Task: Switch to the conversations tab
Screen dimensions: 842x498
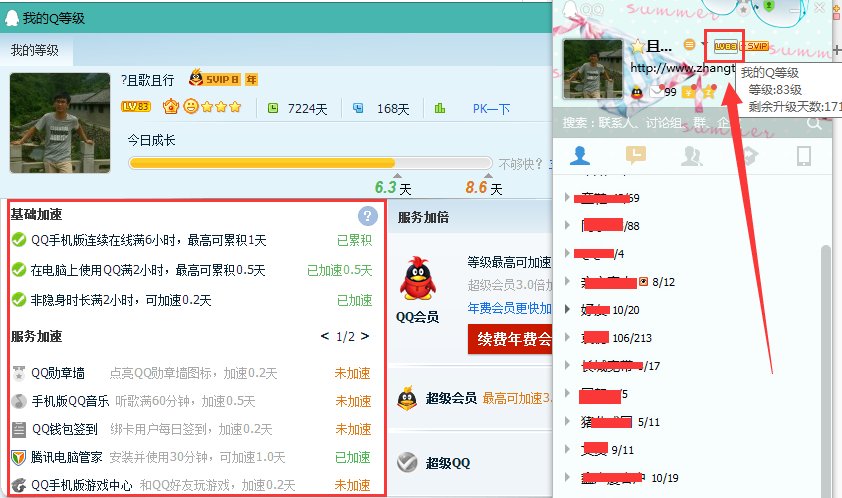Action: pyautogui.click(x=636, y=156)
